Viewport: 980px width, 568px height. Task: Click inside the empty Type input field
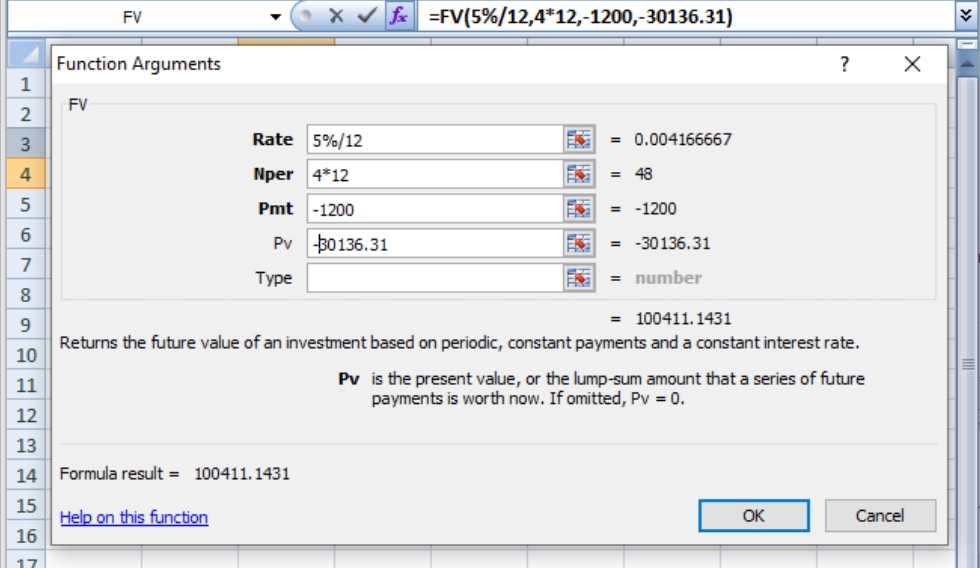(435, 278)
